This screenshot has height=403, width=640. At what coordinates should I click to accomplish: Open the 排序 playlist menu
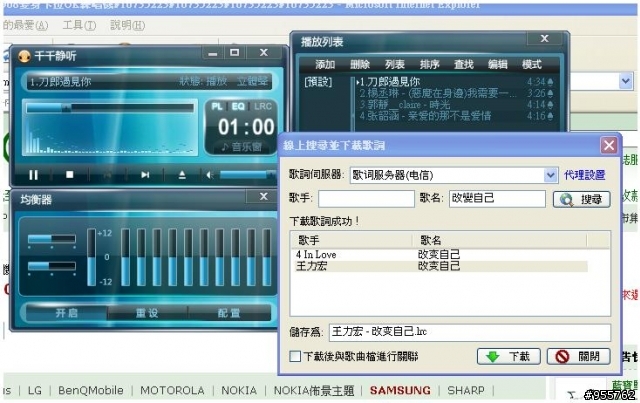[x=429, y=65]
